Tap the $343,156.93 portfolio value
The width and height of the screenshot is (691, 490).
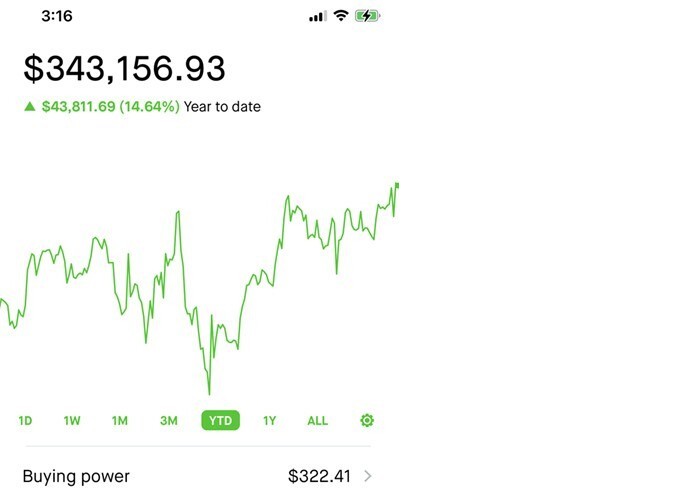click(124, 68)
